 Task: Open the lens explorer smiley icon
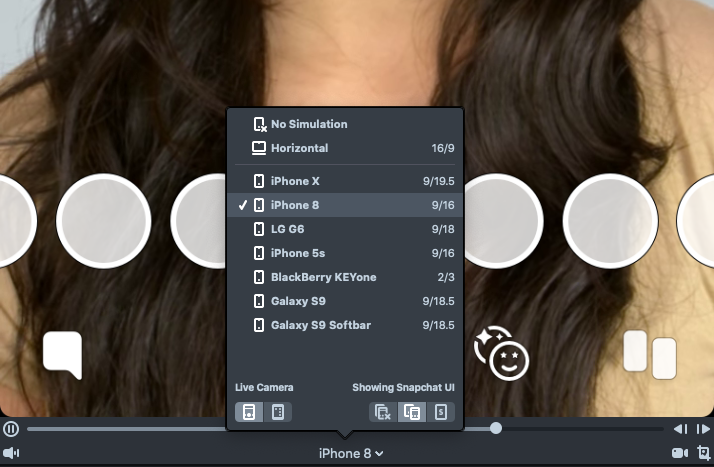[501, 353]
